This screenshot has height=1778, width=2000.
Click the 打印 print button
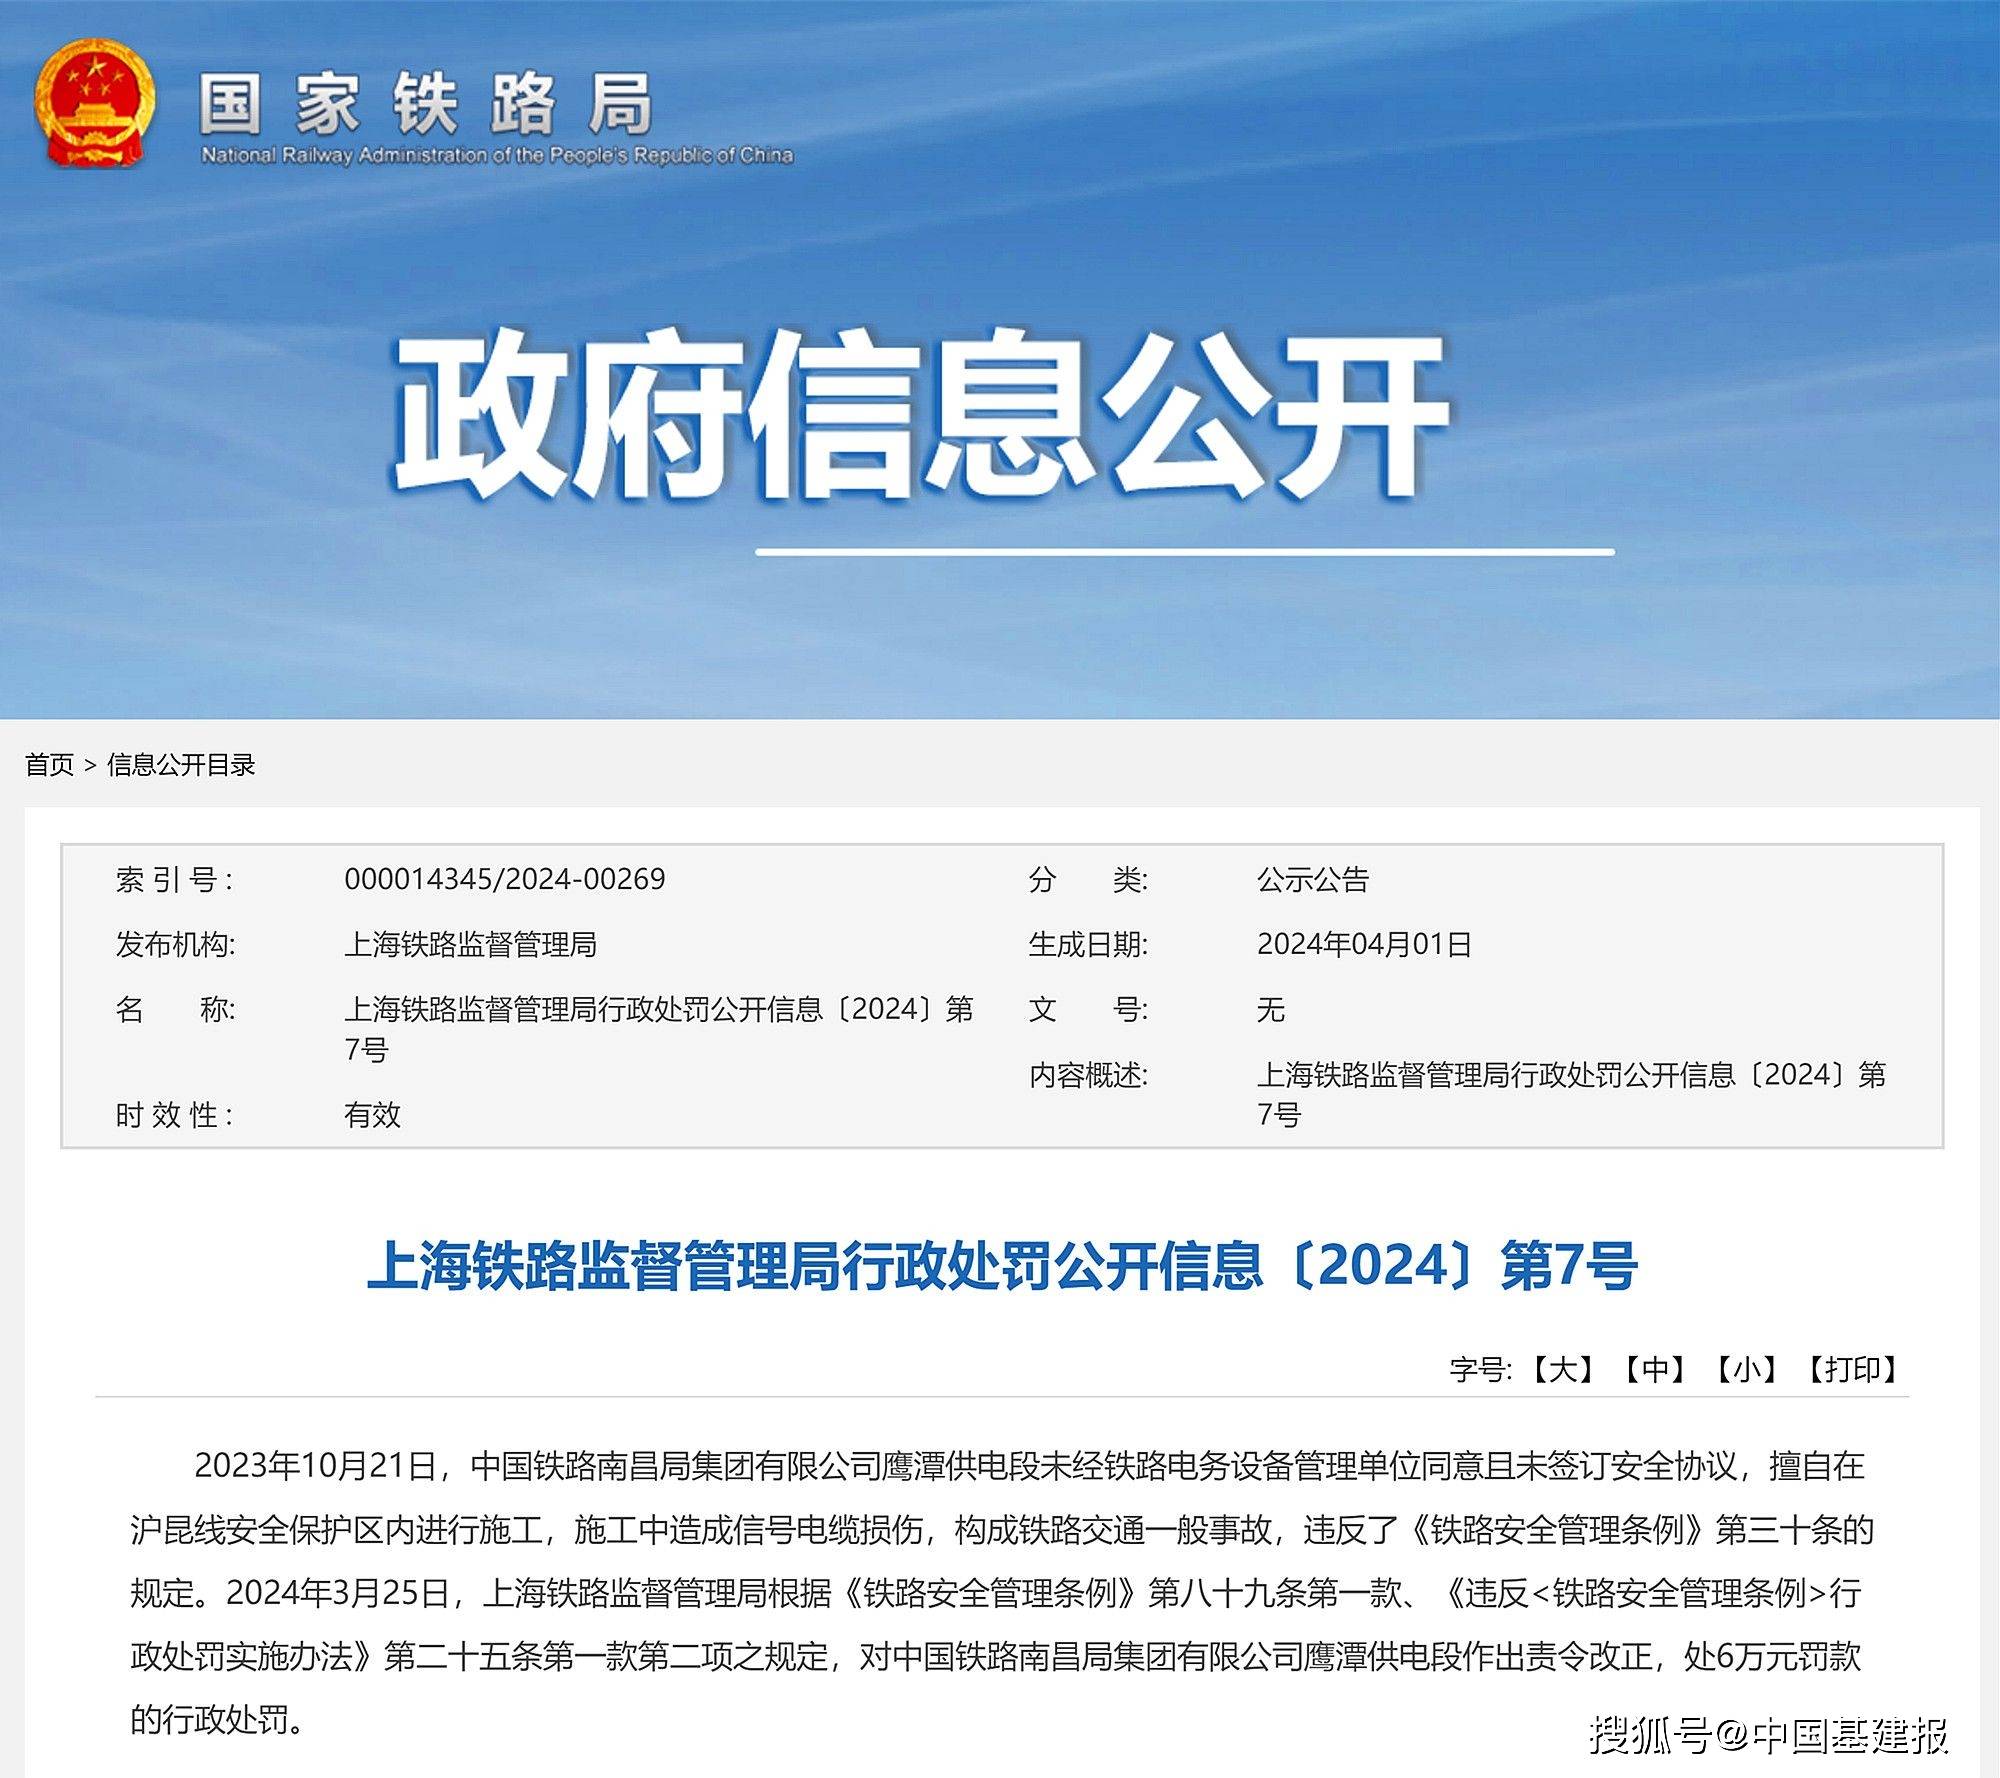1852,1369
